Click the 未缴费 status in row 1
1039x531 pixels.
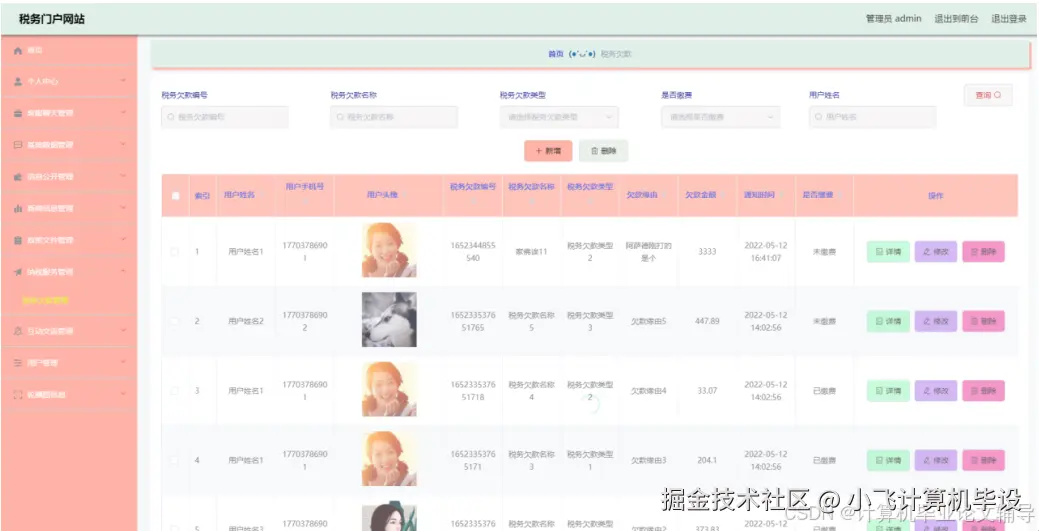coord(824,252)
